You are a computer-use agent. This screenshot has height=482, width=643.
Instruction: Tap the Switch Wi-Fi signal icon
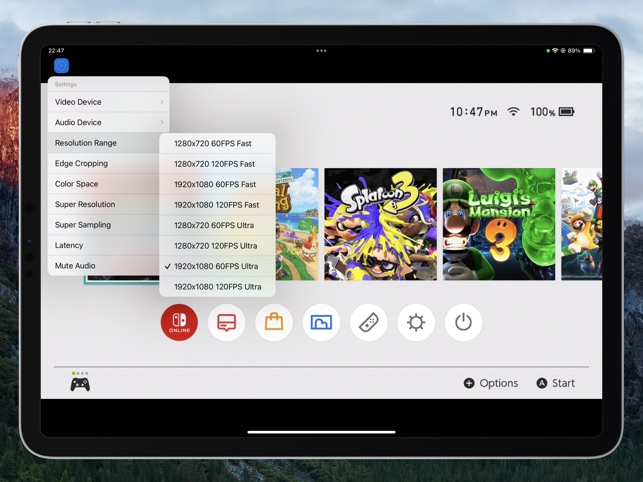513,112
